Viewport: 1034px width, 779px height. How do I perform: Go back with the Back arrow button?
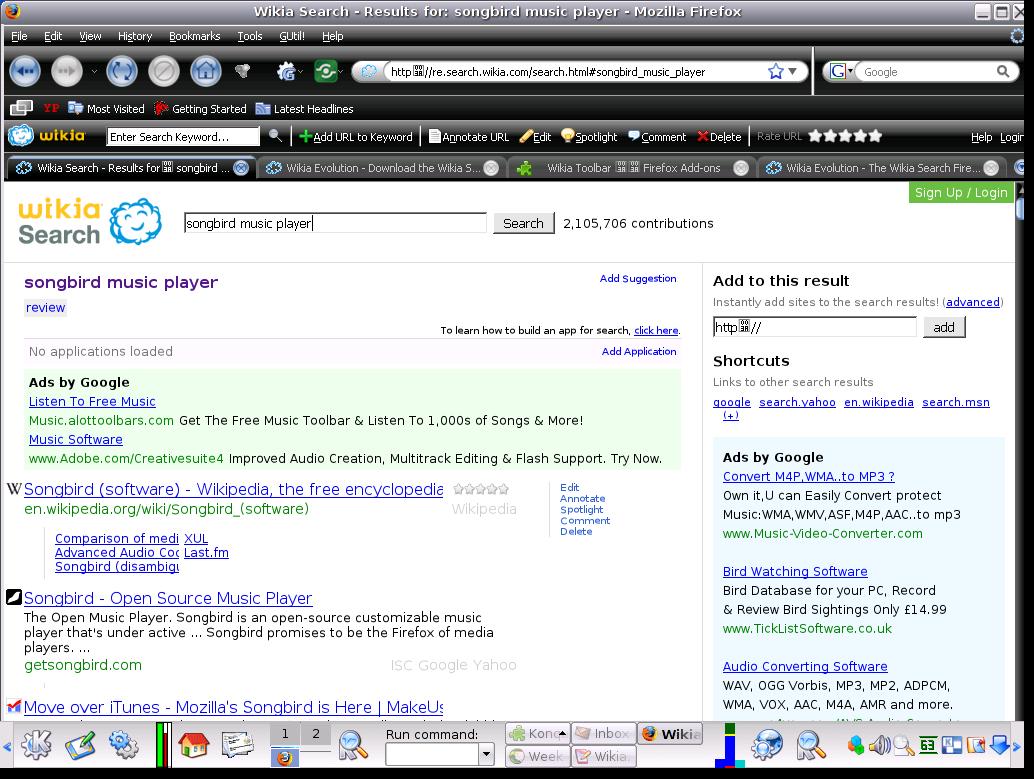(25, 71)
